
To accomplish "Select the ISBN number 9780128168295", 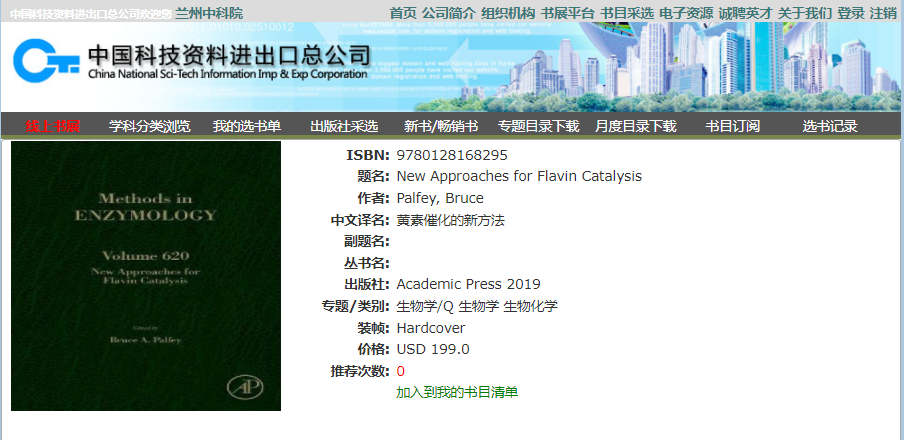I will pyautogui.click(x=452, y=155).
